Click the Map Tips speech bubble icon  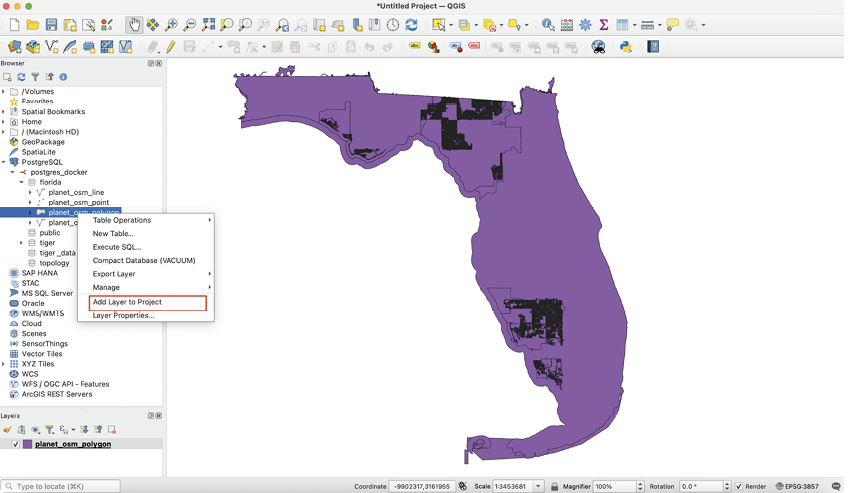click(x=673, y=25)
